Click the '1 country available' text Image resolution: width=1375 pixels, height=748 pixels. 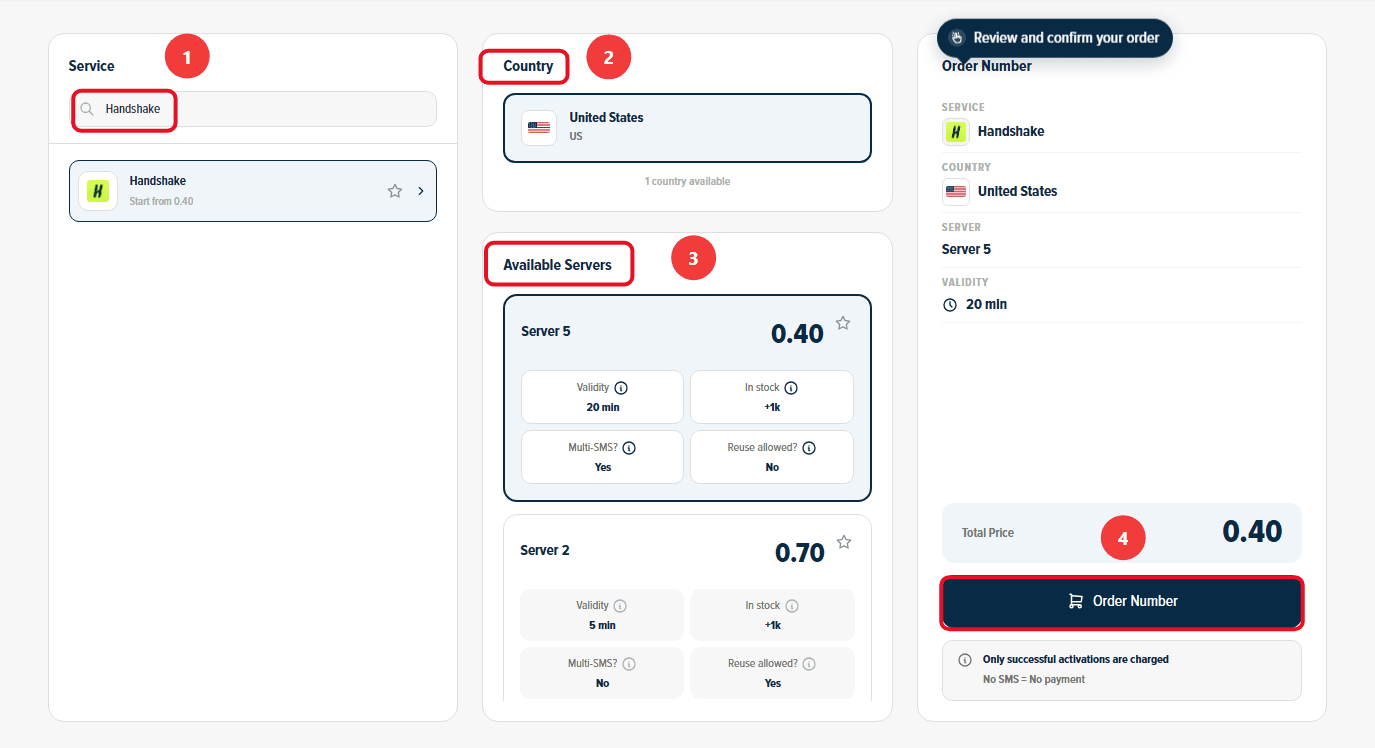(x=687, y=182)
